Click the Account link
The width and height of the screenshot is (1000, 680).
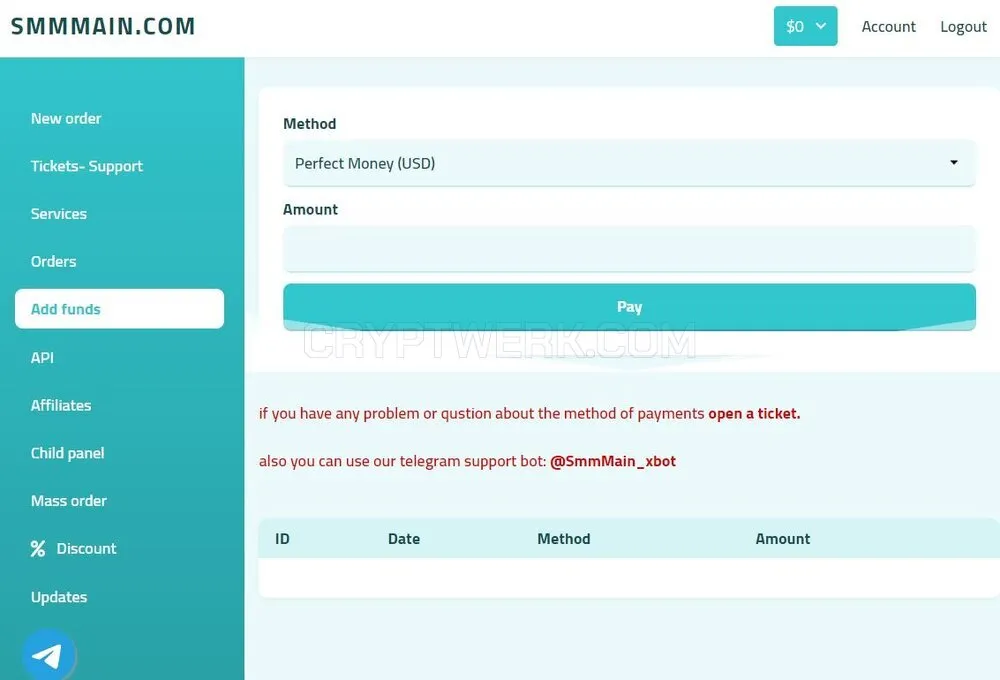click(888, 27)
